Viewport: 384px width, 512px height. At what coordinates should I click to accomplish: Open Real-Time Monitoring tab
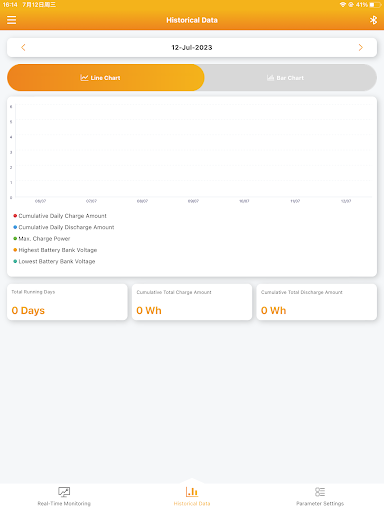pyautogui.click(x=64, y=496)
